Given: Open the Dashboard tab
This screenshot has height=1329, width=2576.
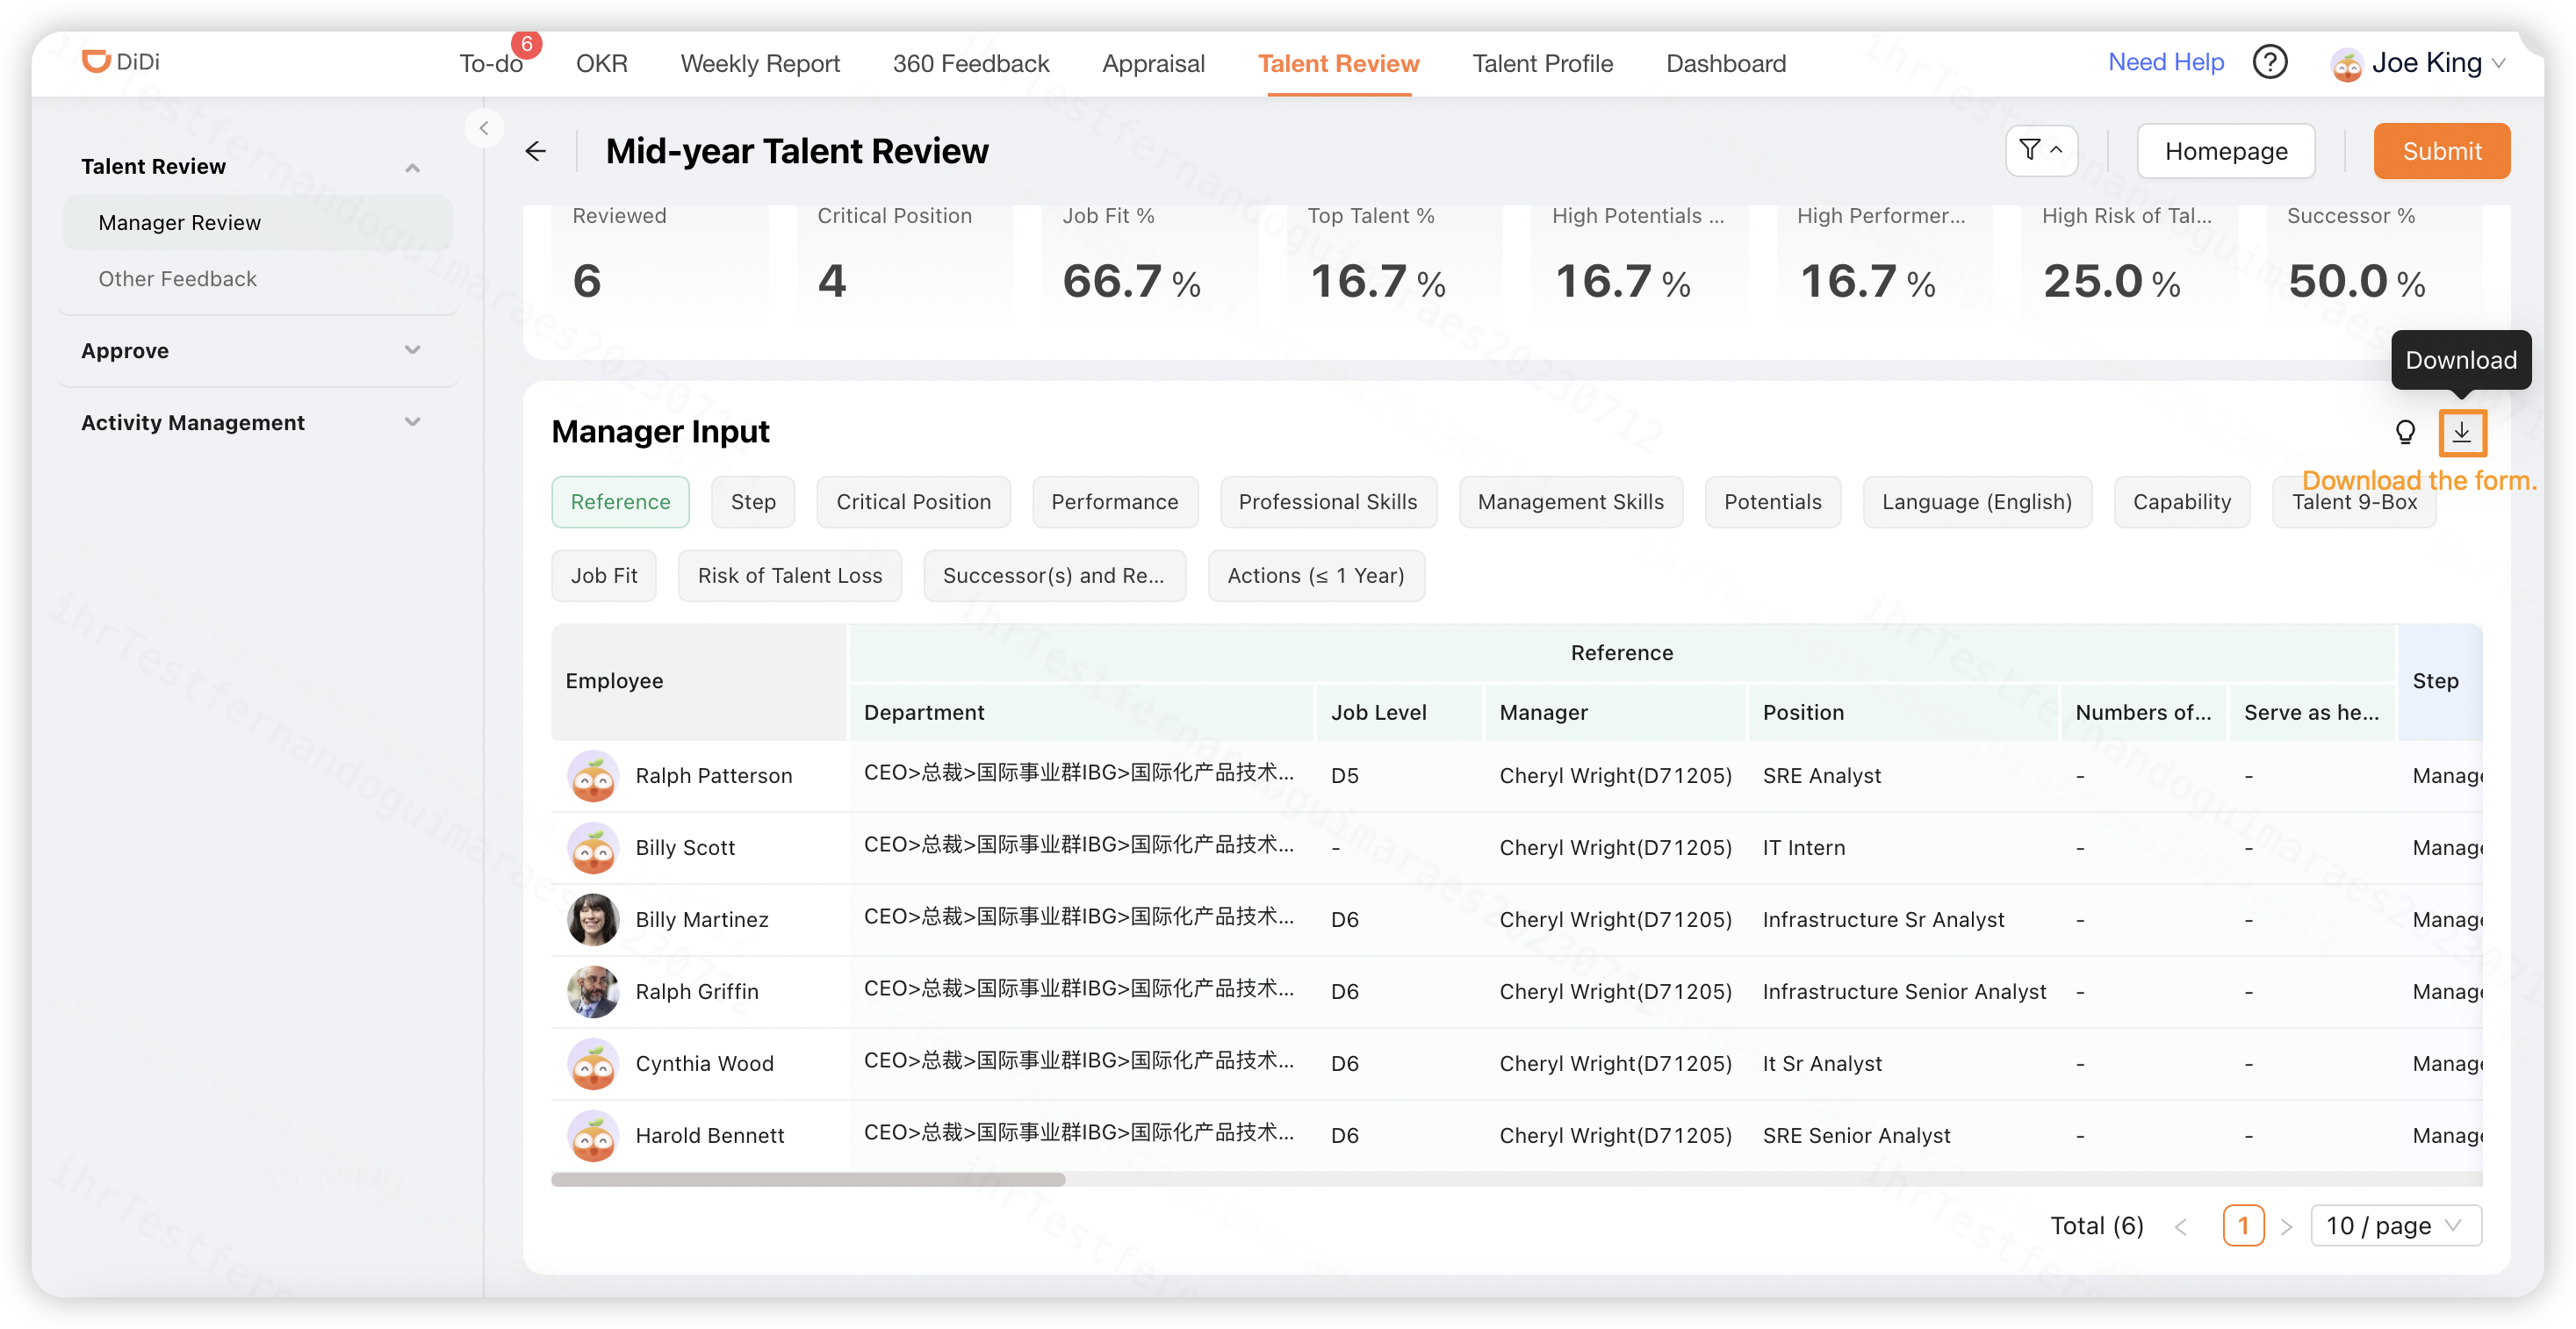Looking at the screenshot, I should coord(1726,64).
